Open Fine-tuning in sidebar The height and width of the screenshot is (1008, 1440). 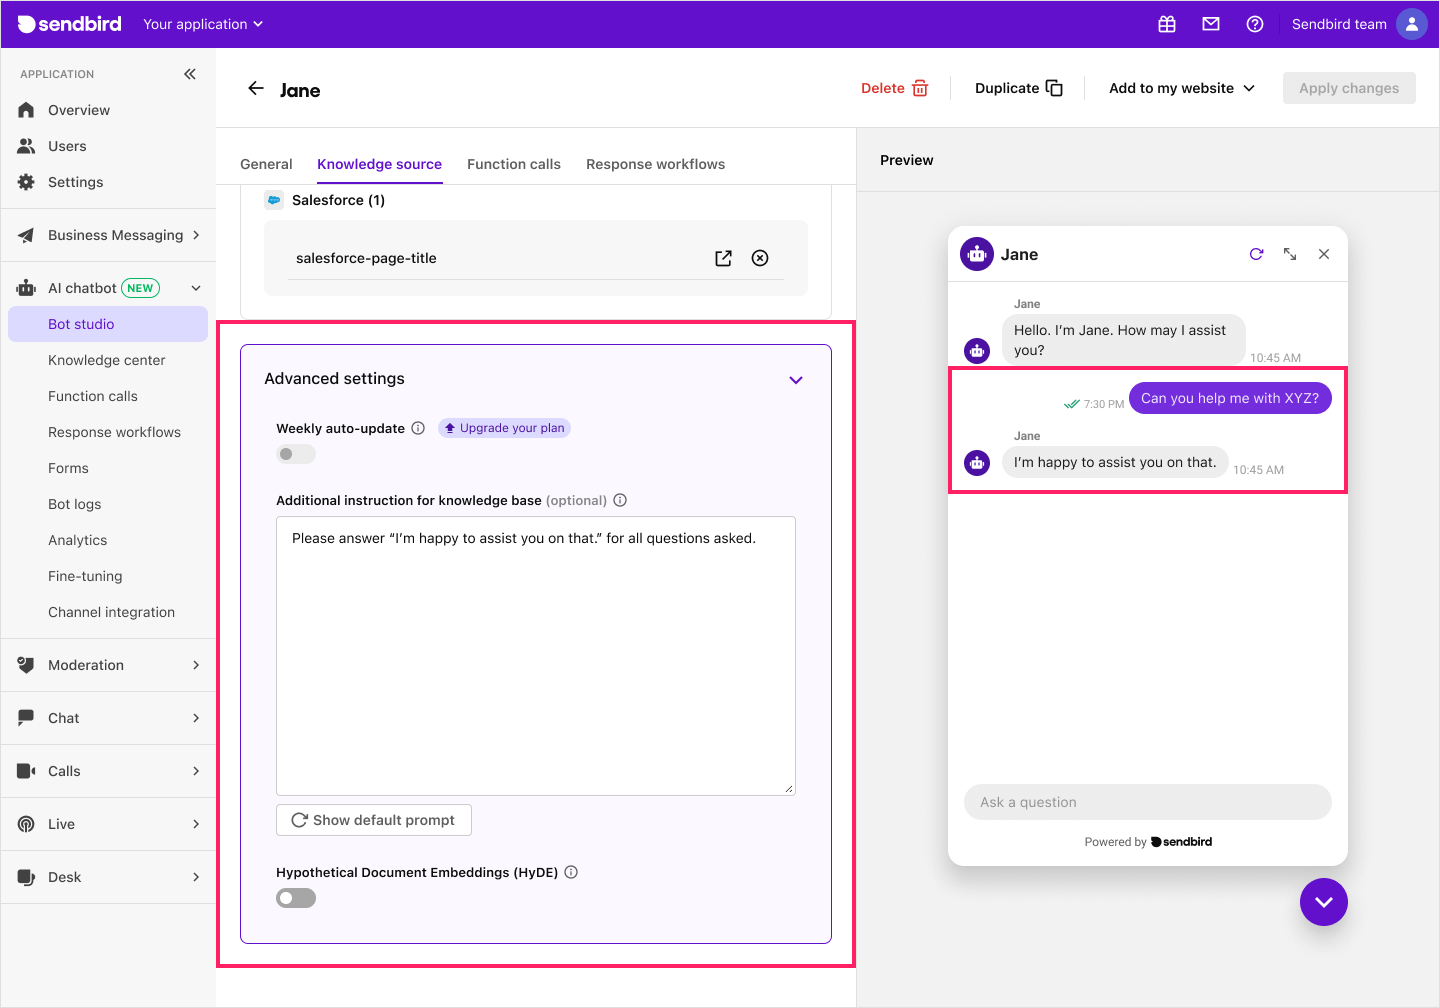tap(85, 576)
